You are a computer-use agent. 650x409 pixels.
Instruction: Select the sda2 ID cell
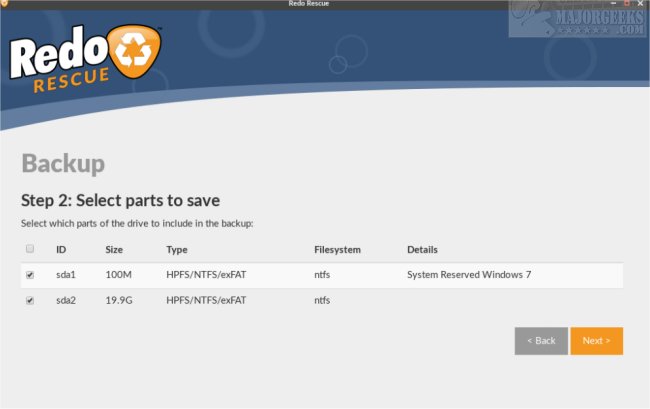coord(66,300)
